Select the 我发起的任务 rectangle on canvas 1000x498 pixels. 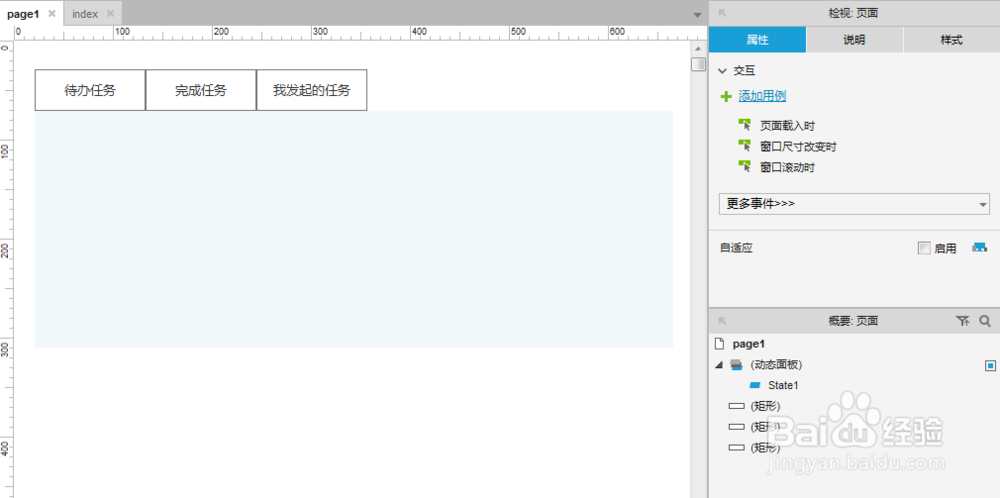pyautogui.click(x=312, y=90)
